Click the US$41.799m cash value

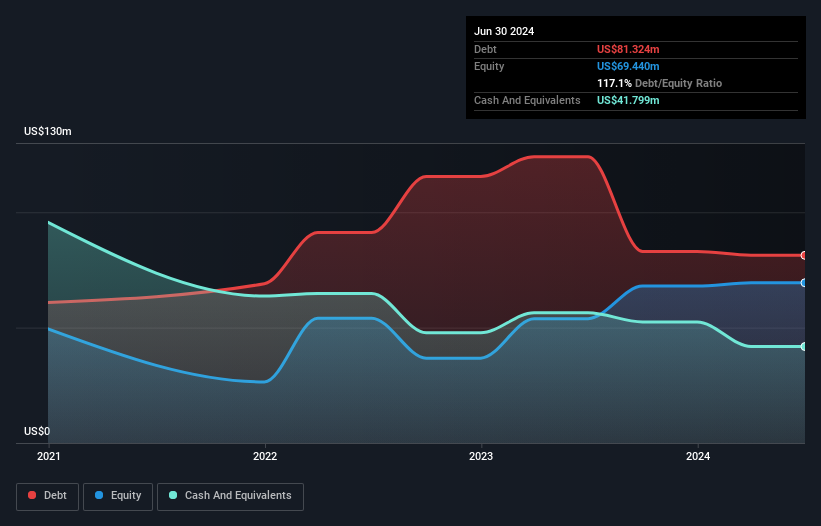(628, 100)
